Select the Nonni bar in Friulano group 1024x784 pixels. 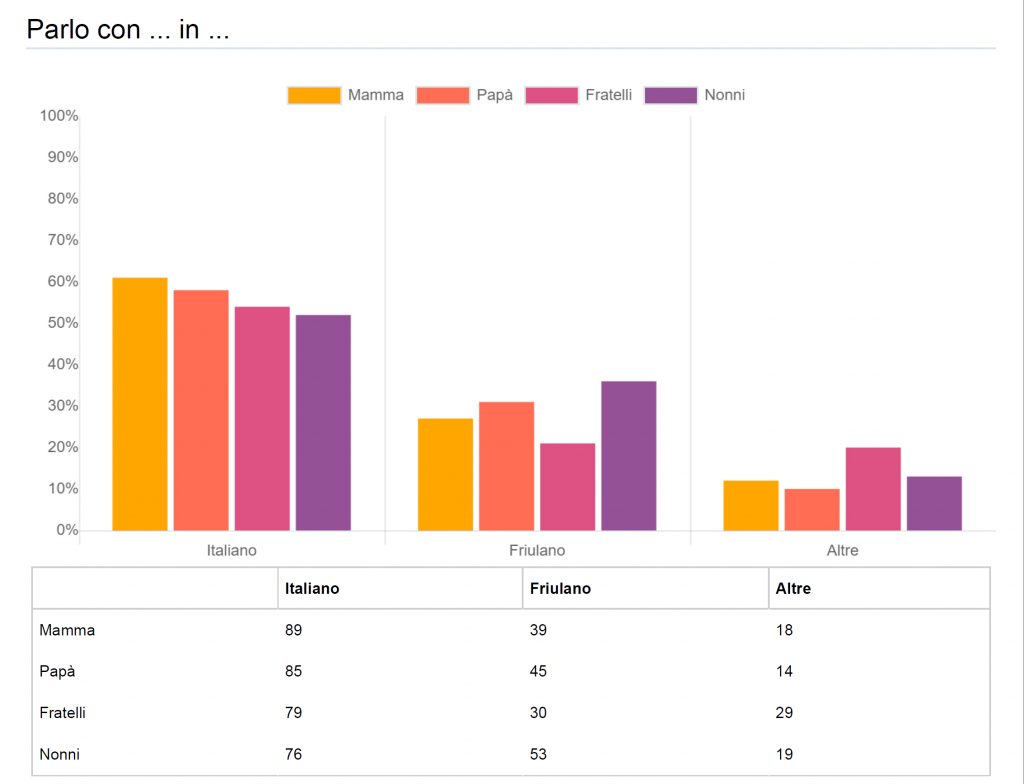coord(629,456)
